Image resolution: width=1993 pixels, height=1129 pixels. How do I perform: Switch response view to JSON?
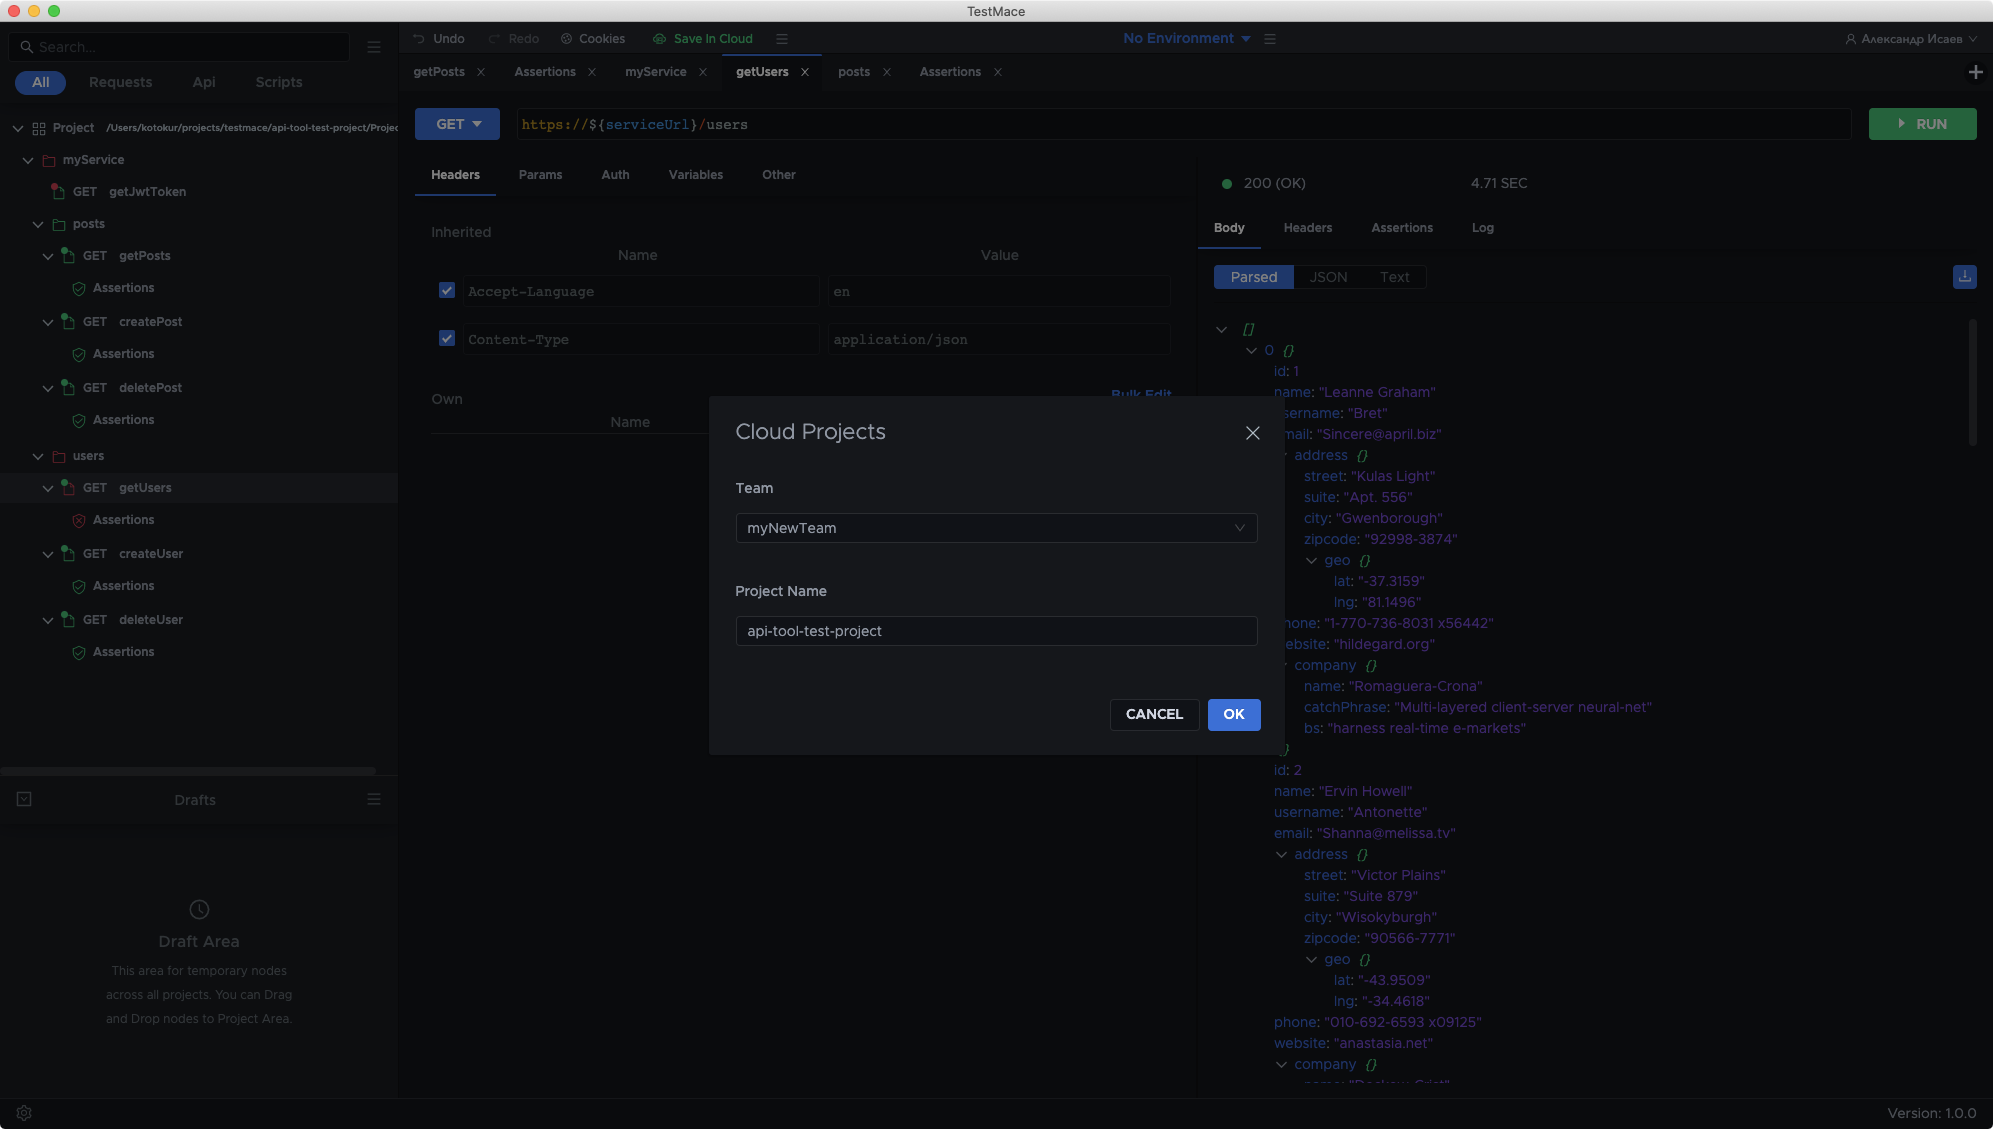pyautogui.click(x=1328, y=277)
